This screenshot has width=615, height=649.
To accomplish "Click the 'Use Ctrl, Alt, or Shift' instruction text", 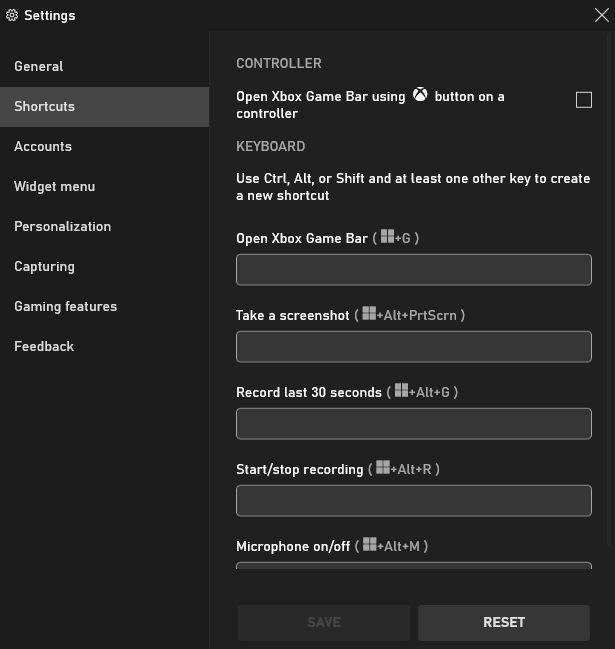I will [413, 187].
